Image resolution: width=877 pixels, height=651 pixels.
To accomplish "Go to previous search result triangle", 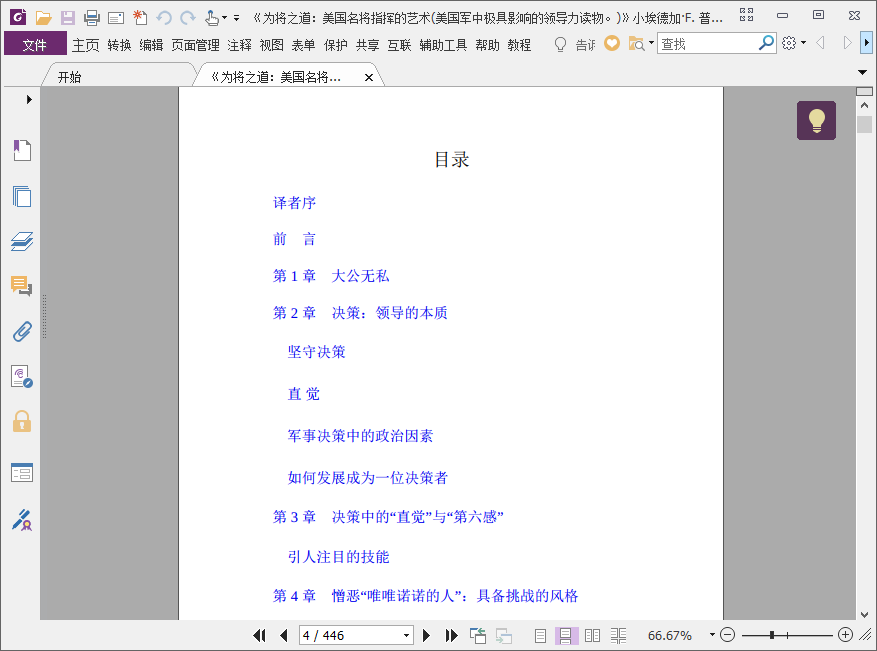I will pyautogui.click(x=821, y=43).
